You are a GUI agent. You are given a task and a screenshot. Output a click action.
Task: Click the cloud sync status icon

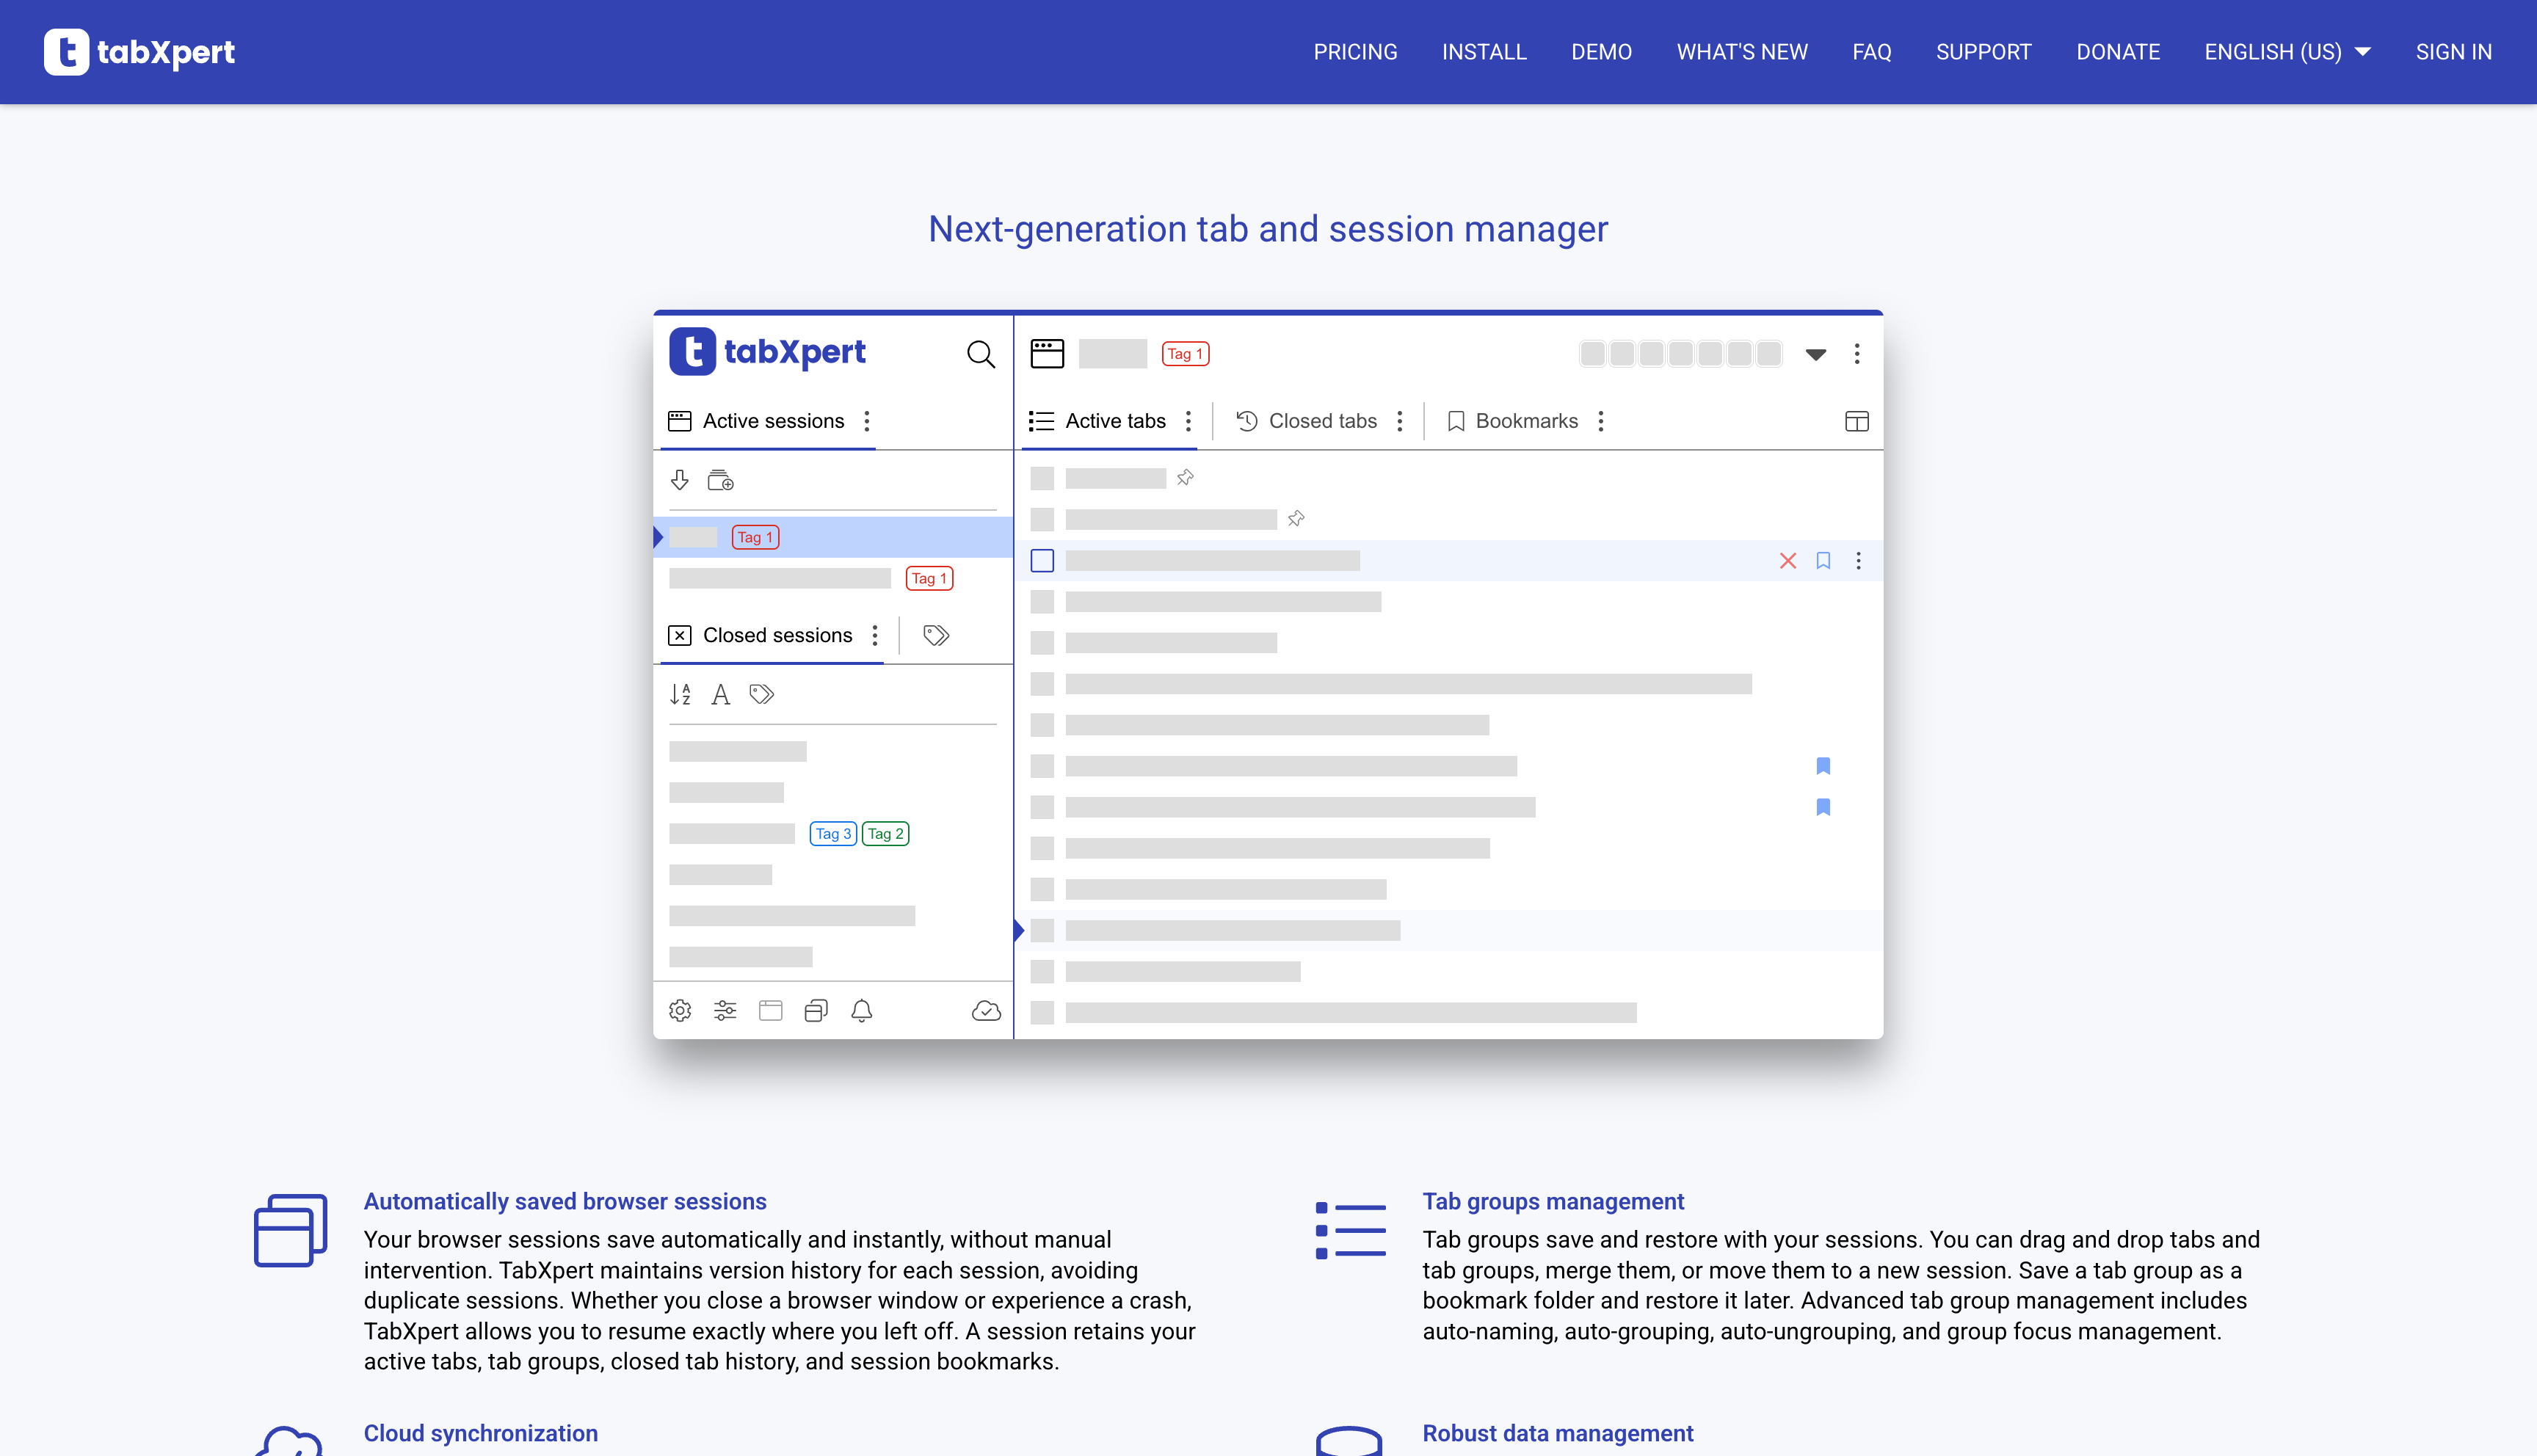tap(986, 1011)
